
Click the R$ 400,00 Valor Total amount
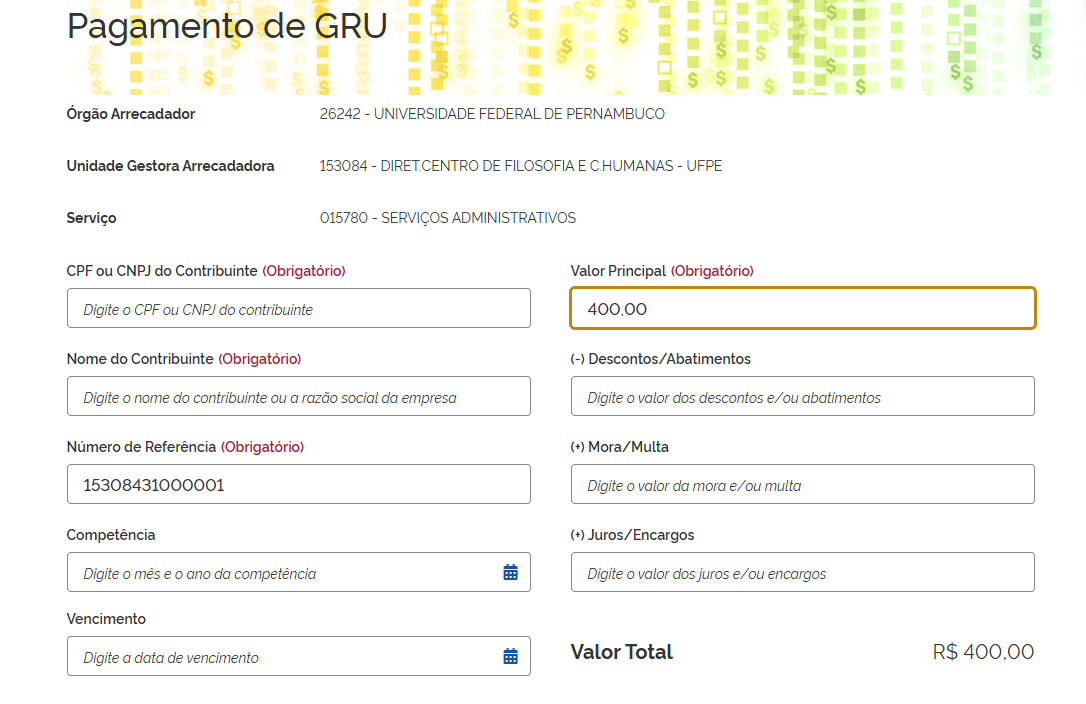click(x=983, y=652)
